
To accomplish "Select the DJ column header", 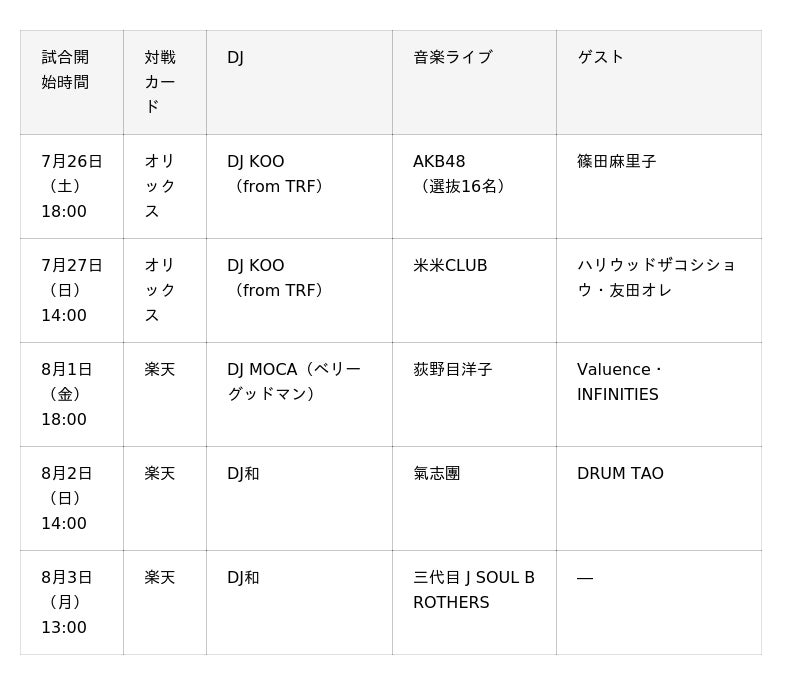I will point(236,58).
